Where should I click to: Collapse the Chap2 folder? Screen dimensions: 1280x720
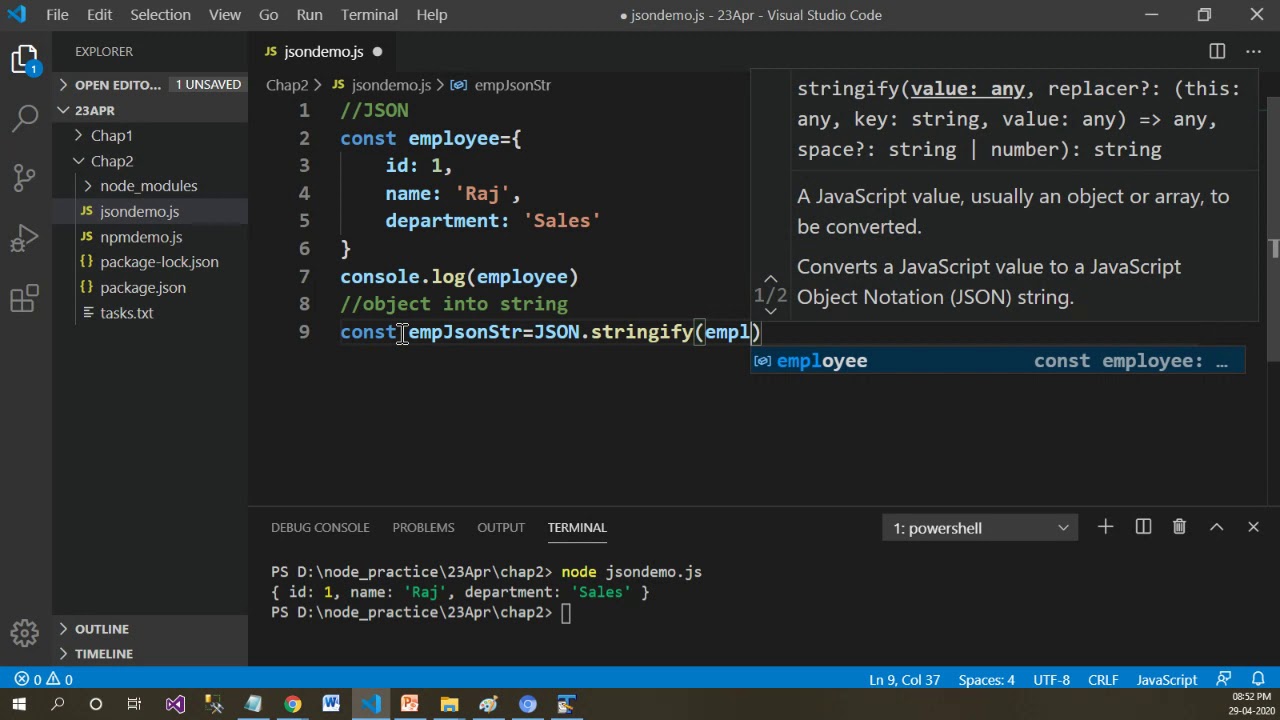pos(150,161)
